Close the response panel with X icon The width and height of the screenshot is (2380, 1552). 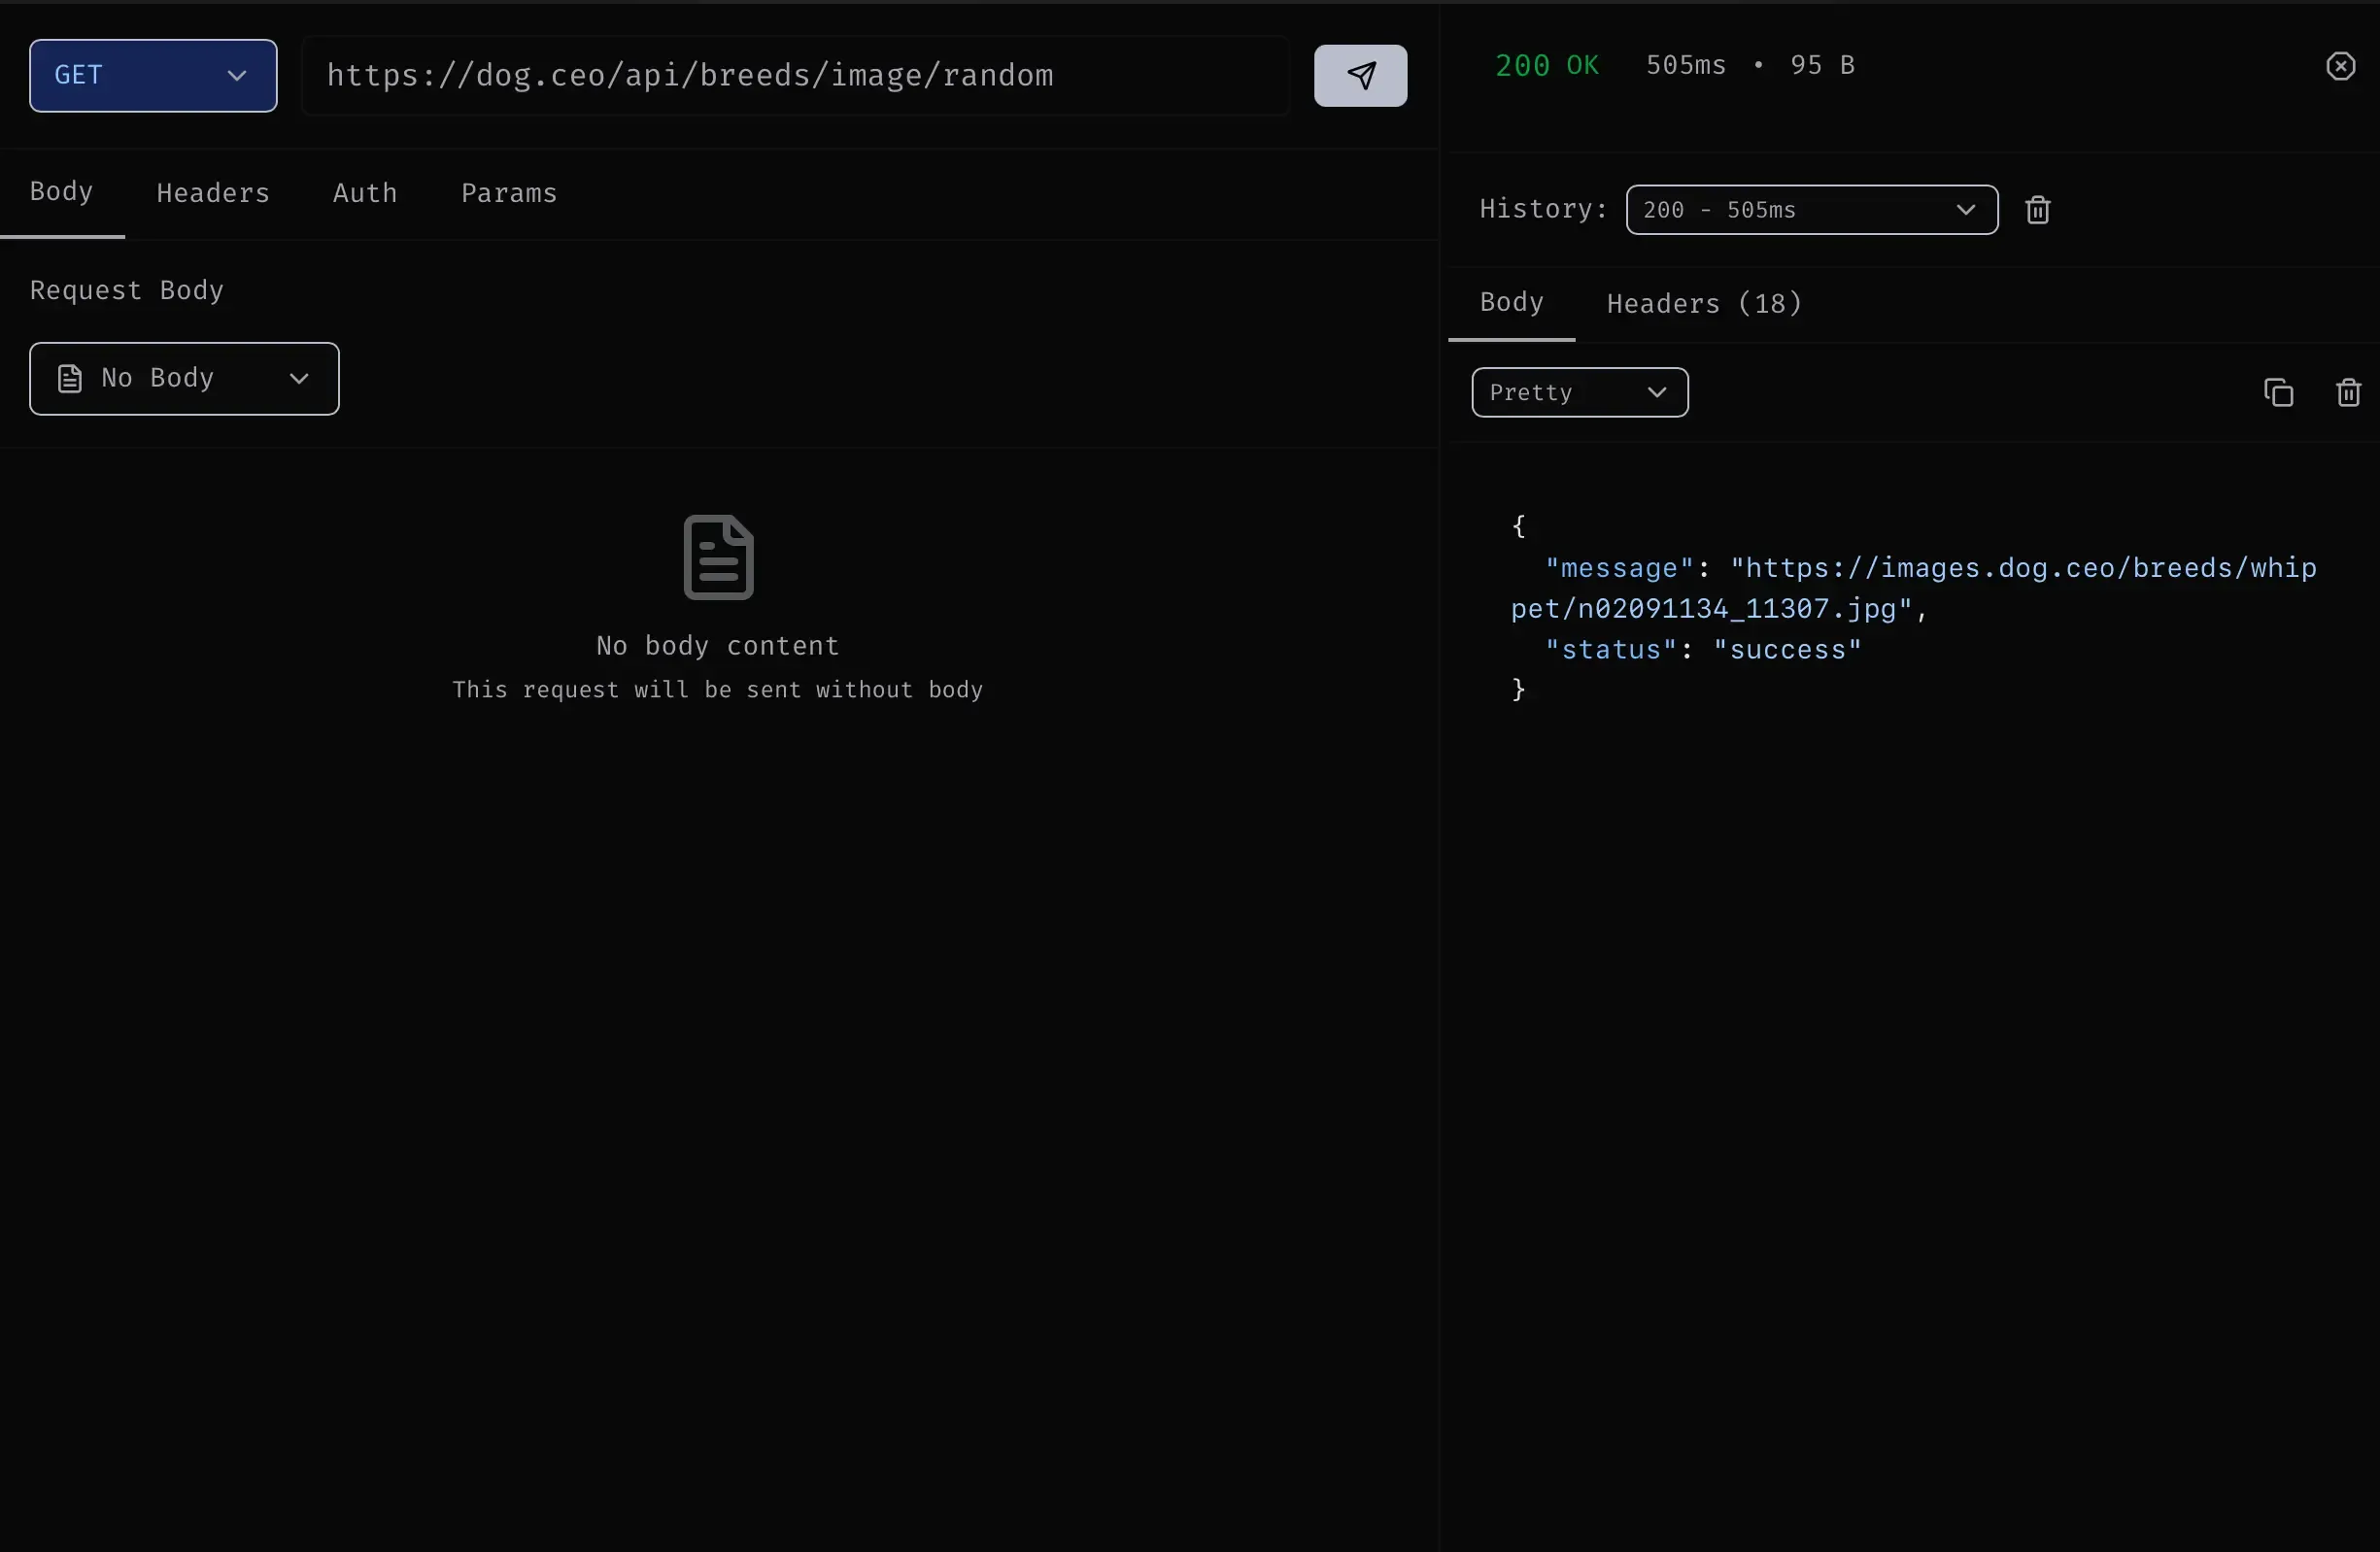(2340, 66)
